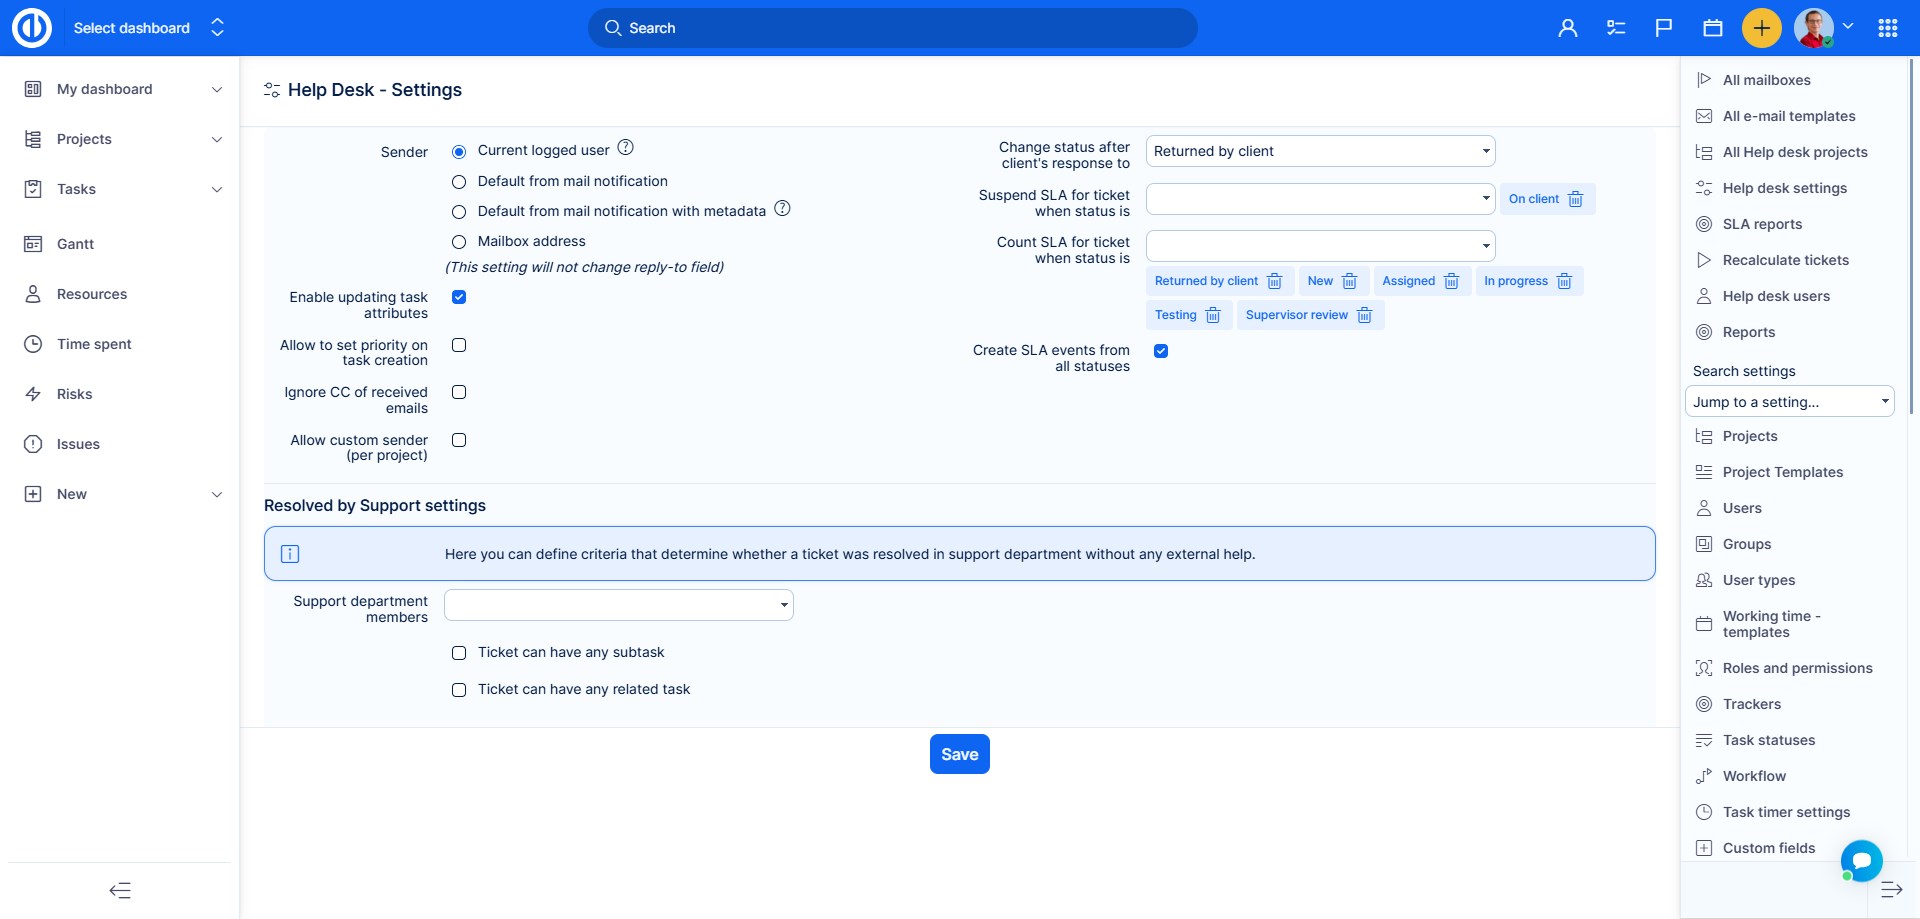
Task: Click the yellow plus add button
Action: (1761, 28)
